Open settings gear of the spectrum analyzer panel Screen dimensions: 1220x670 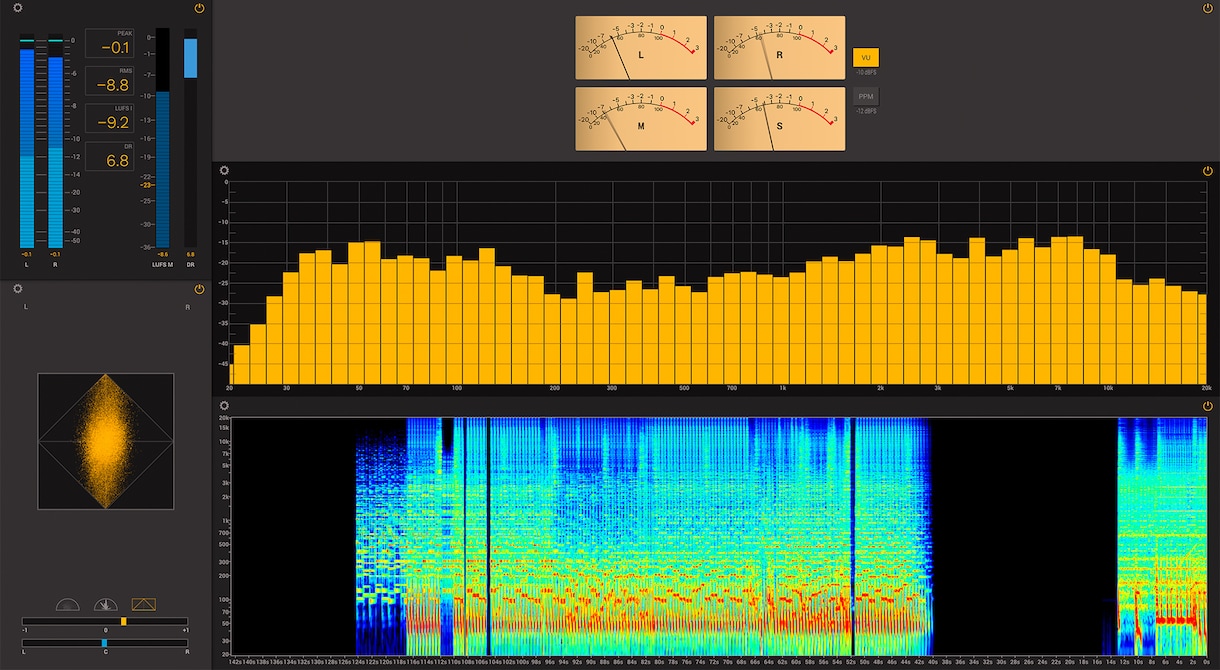tap(225, 171)
